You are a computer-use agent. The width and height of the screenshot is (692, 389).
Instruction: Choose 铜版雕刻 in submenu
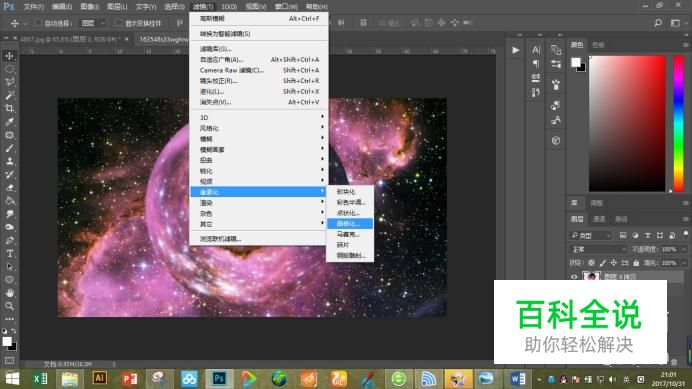(x=350, y=255)
